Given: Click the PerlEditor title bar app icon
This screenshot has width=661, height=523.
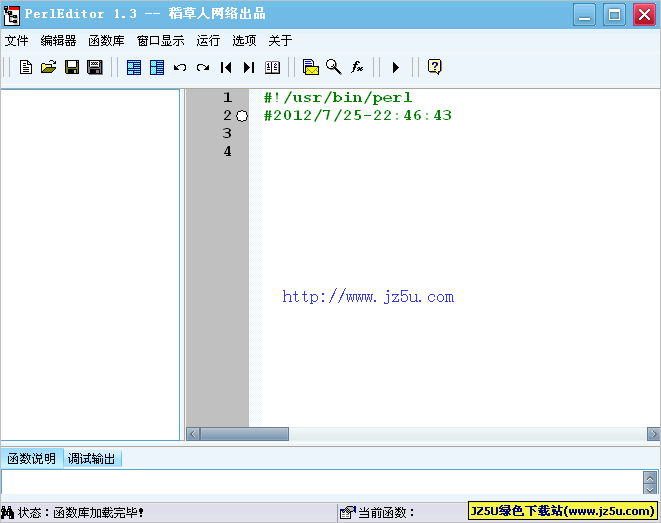Looking at the screenshot, I should [x=11, y=15].
